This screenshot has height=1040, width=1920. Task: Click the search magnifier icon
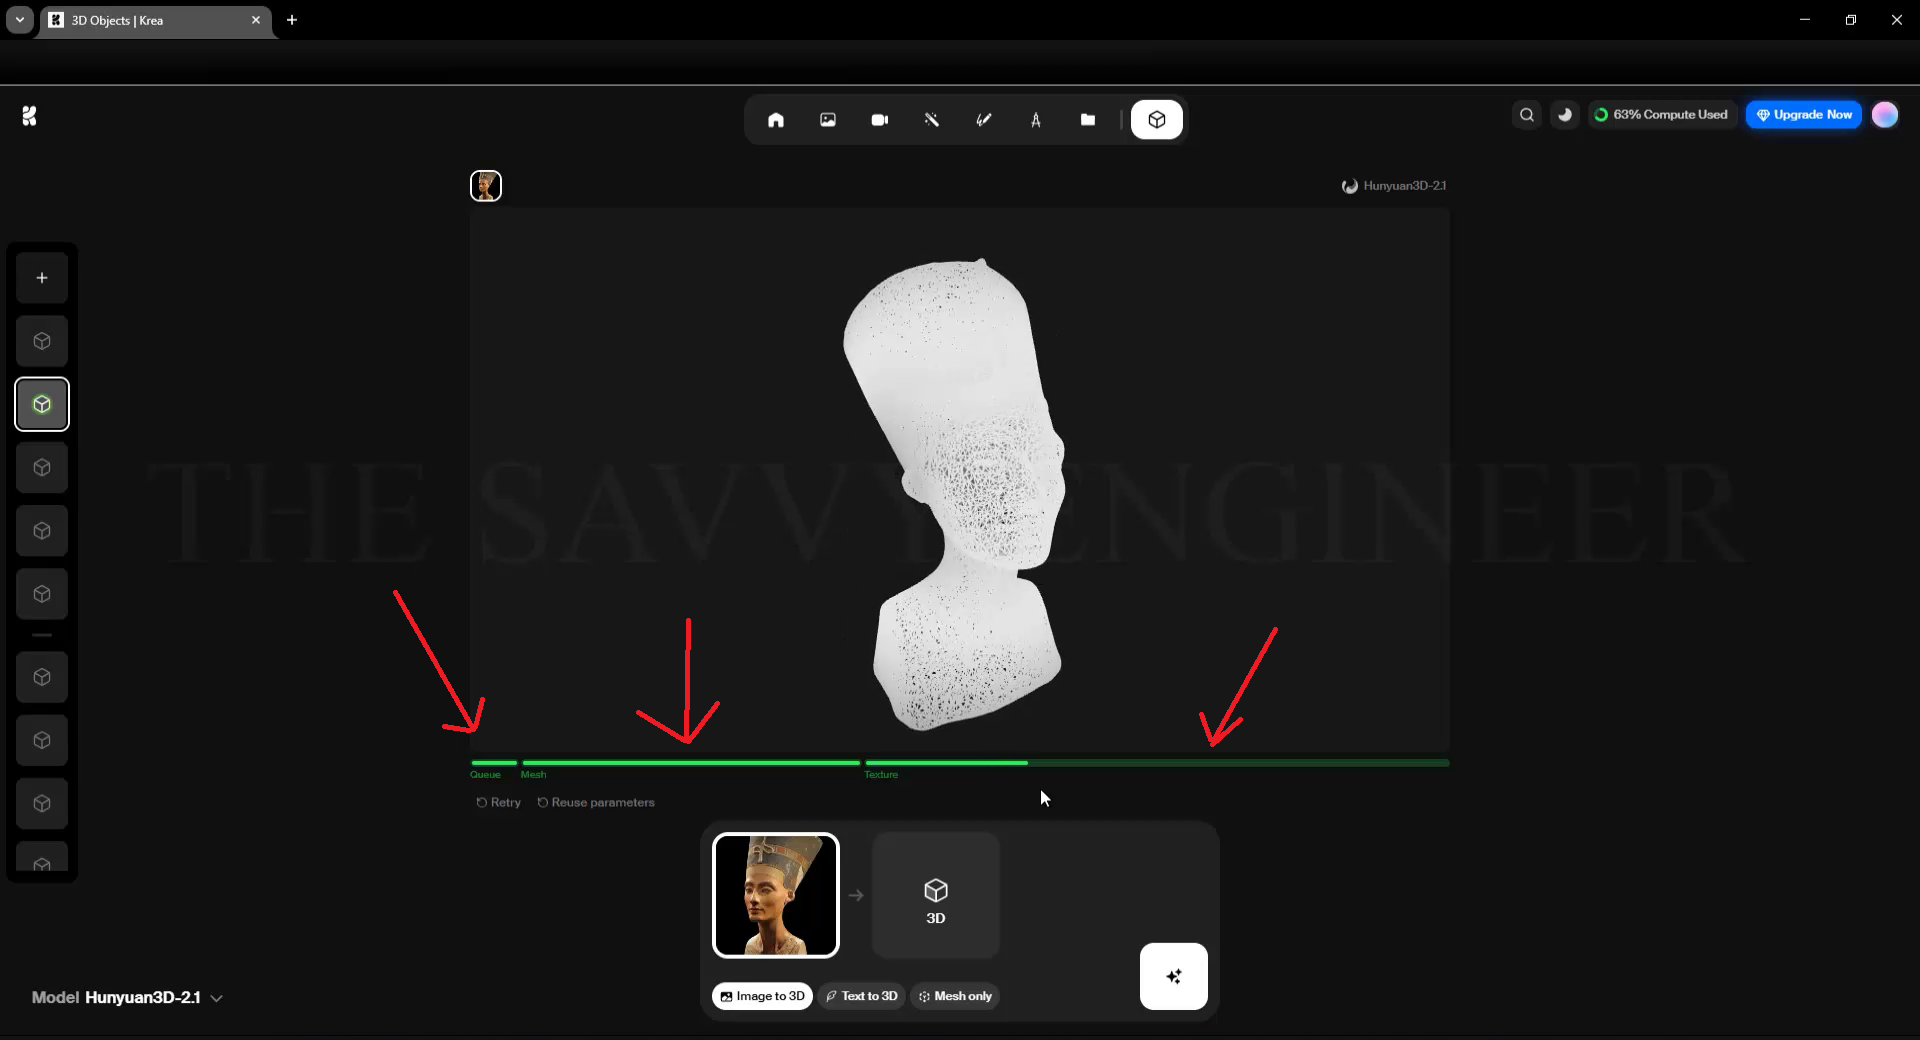1527,115
